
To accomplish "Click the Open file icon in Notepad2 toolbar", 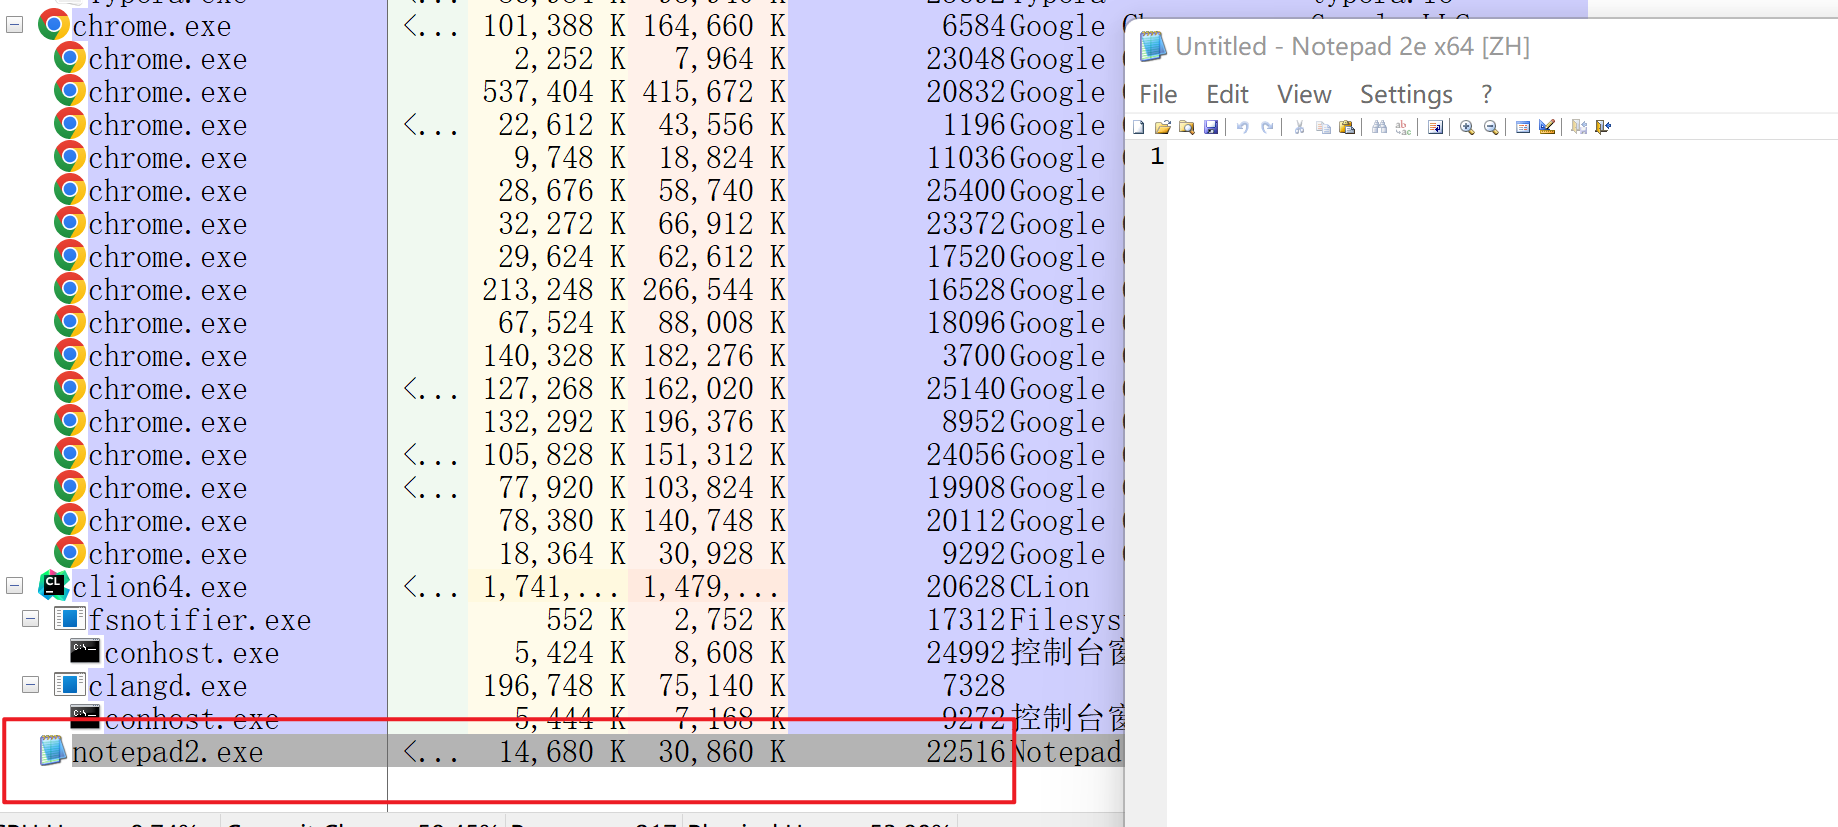I will 1162,127.
